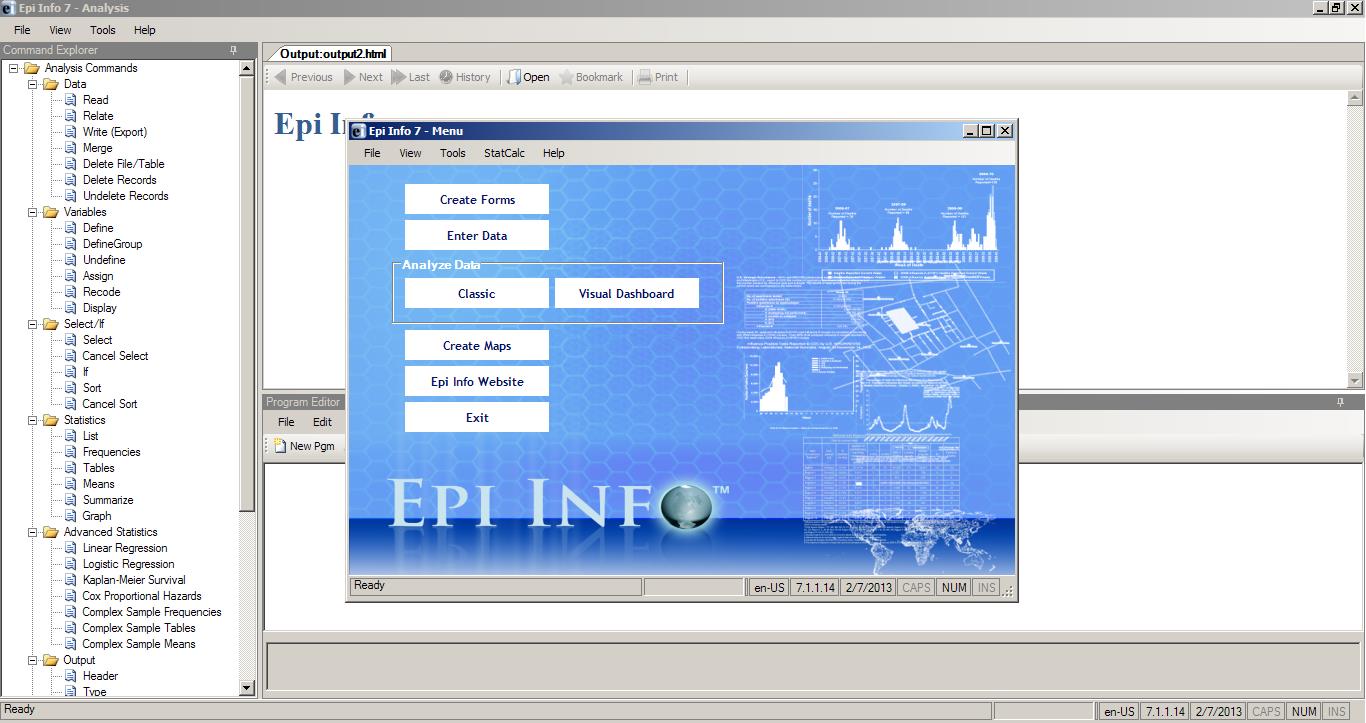Click the pin icon of Command Explorer panel
Image resolution: width=1366 pixels, height=723 pixels.
(x=233, y=50)
